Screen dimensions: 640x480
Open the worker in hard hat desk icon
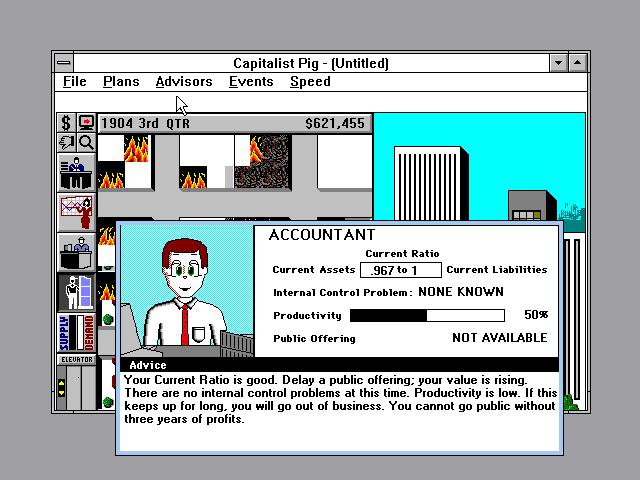(x=76, y=253)
